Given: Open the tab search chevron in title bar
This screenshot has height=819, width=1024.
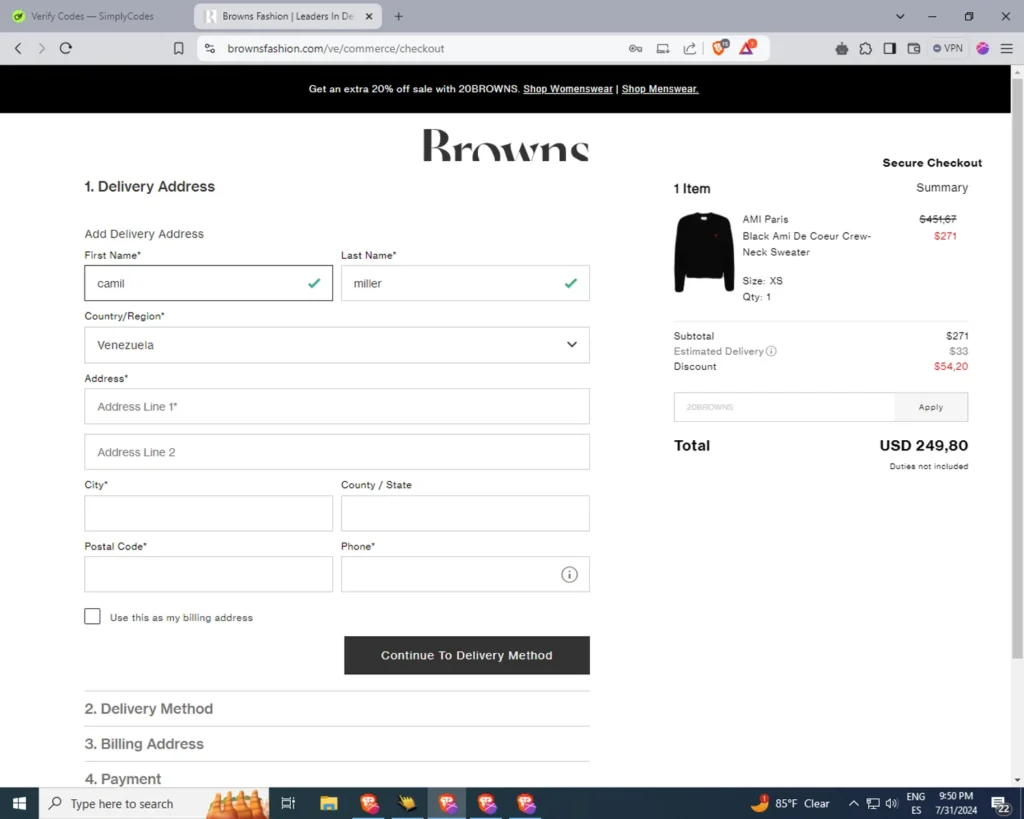Looking at the screenshot, I should 900,16.
